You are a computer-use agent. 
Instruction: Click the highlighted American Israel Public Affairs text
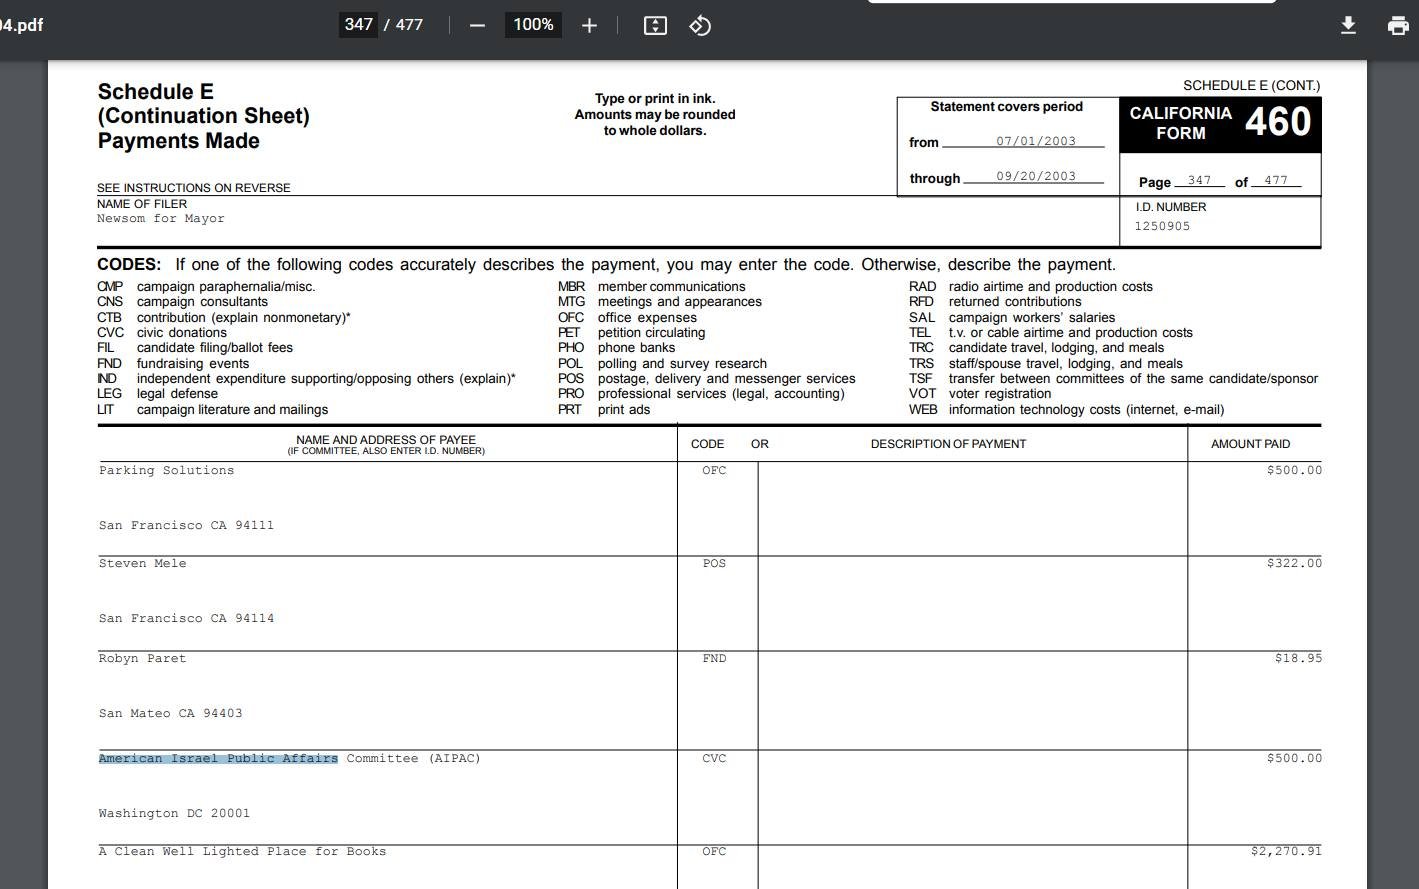click(218, 759)
